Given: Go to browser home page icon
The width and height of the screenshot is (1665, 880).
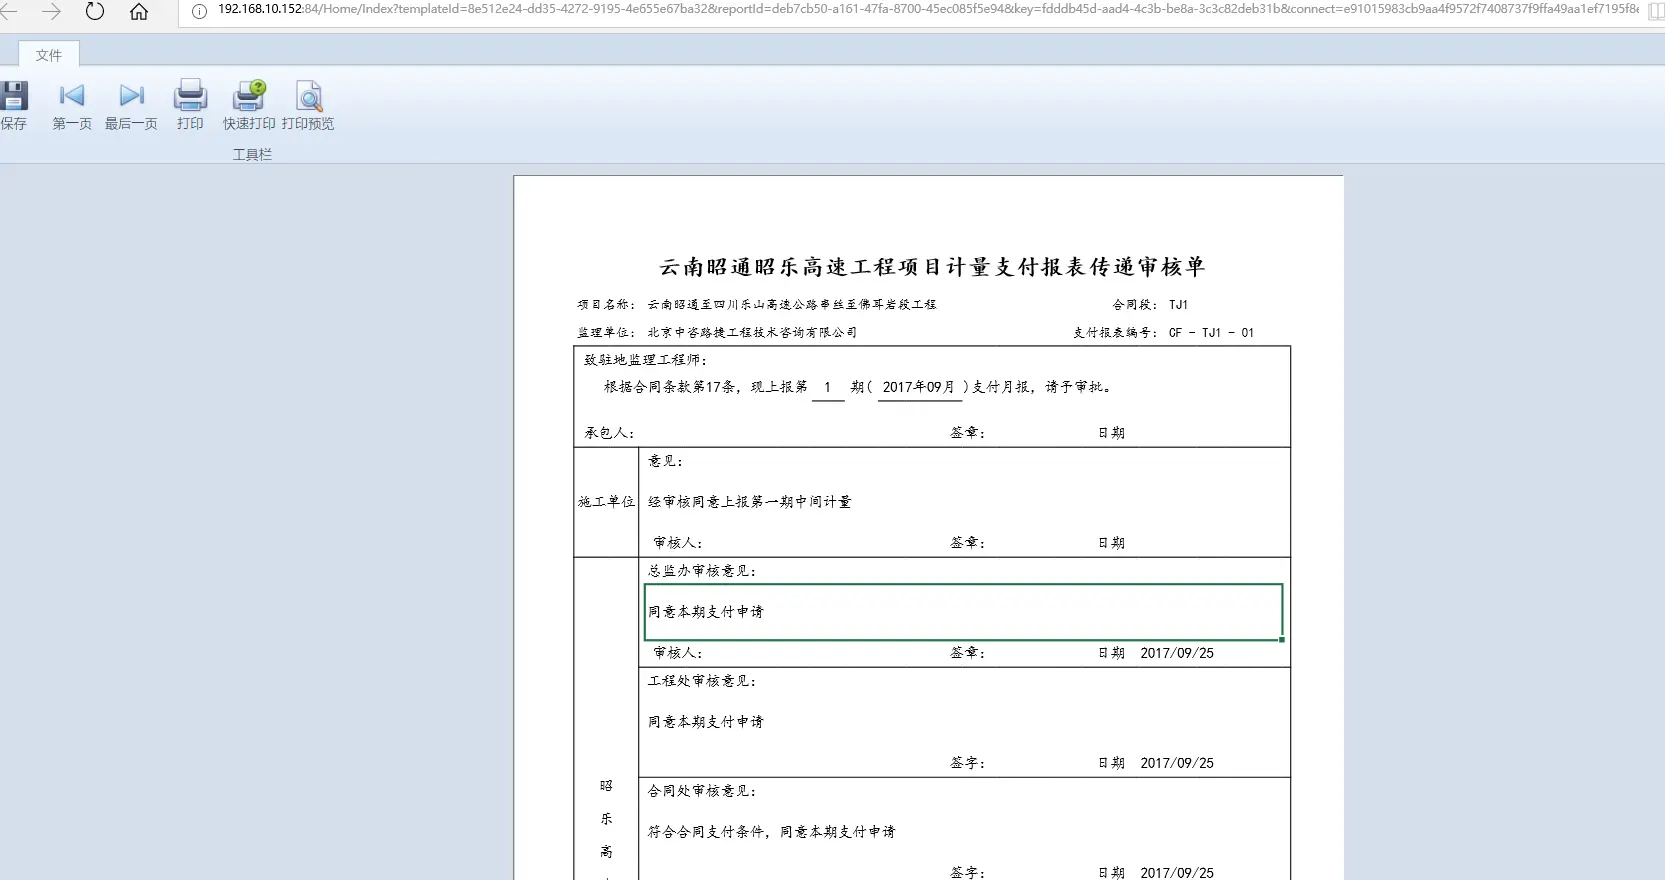Looking at the screenshot, I should pyautogui.click(x=139, y=11).
